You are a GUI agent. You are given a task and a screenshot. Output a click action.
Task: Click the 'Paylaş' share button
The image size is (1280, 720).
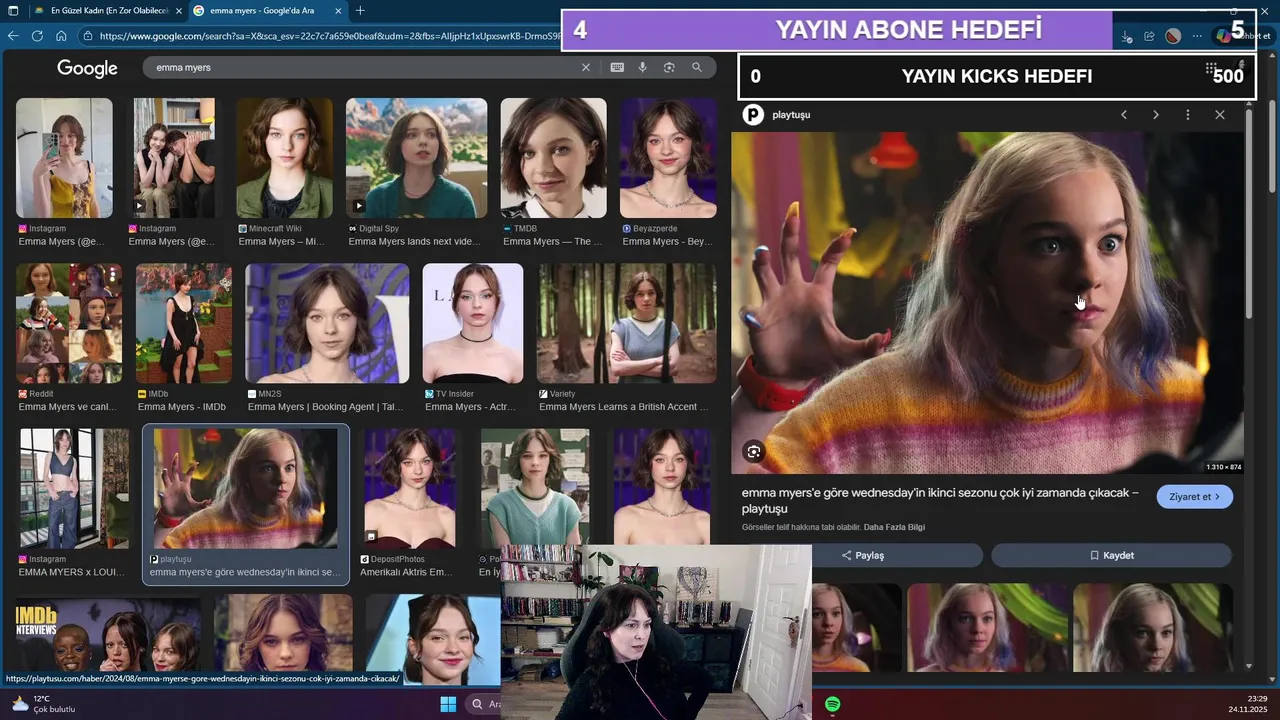pos(862,555)
